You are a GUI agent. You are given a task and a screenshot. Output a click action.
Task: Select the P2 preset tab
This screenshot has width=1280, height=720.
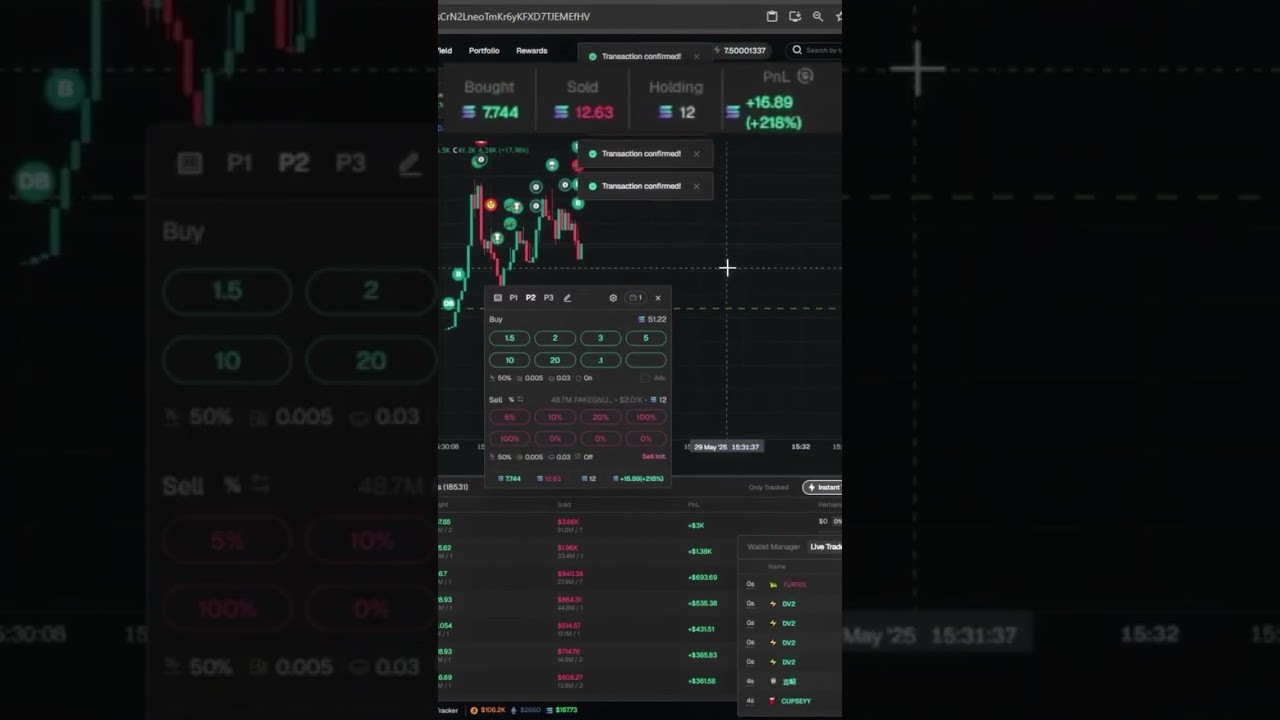point(531,298)
